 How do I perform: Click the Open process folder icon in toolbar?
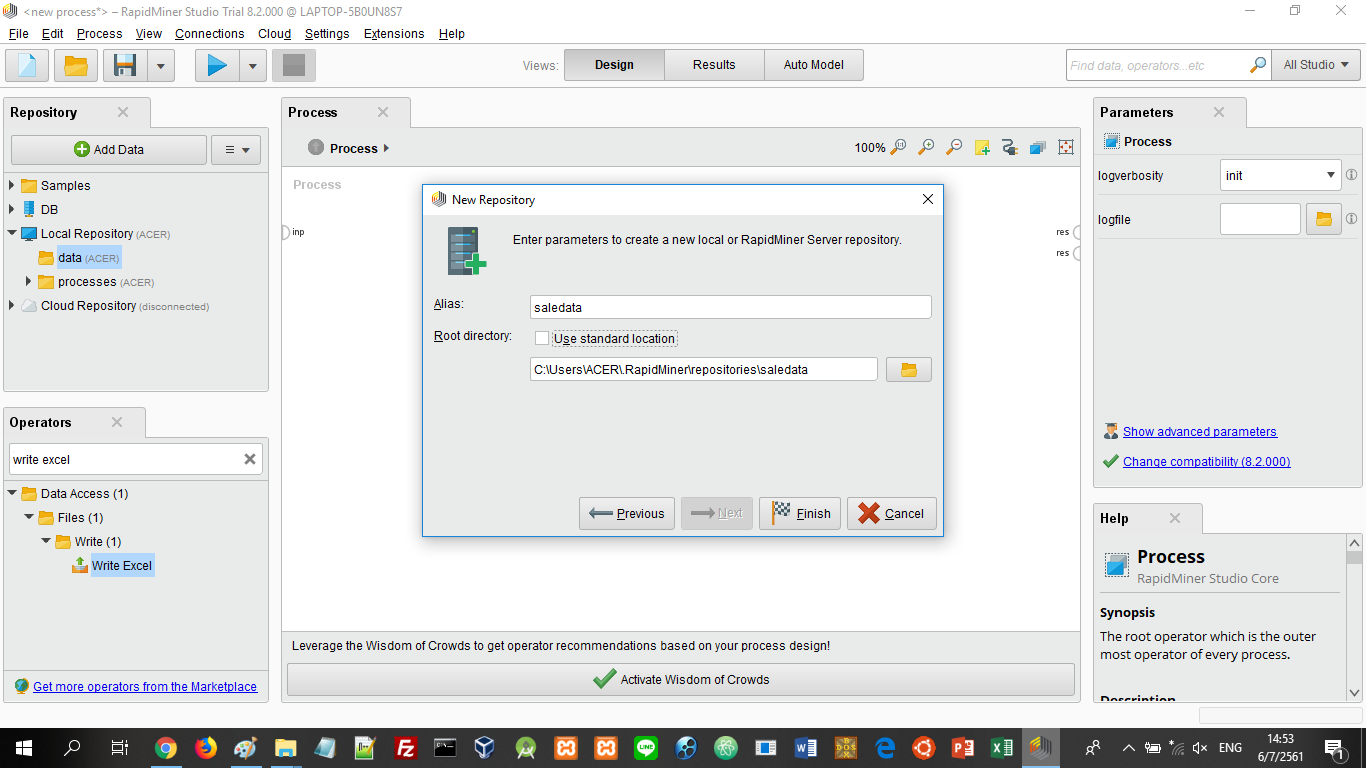coord(76,66)
